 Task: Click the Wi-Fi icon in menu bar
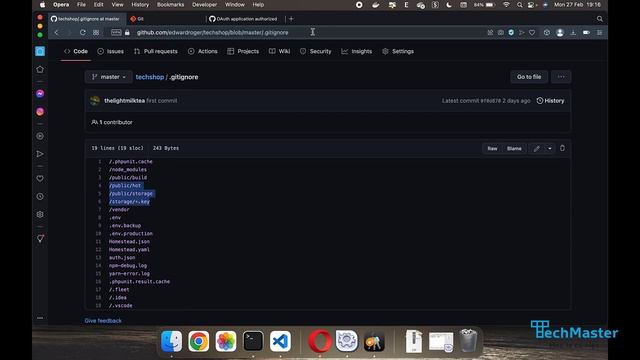507,5
